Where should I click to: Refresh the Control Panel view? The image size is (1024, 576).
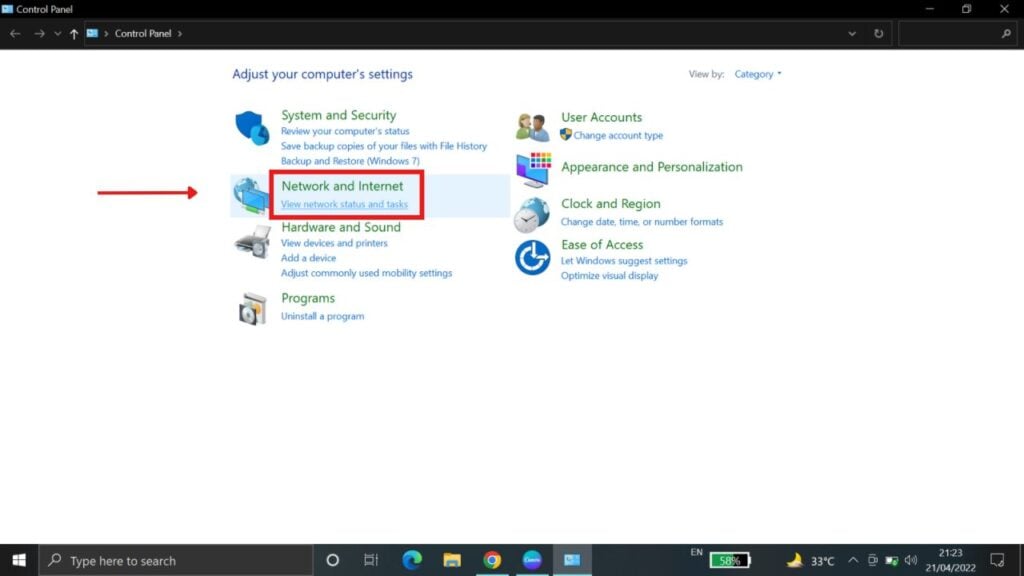click(878, 33)
